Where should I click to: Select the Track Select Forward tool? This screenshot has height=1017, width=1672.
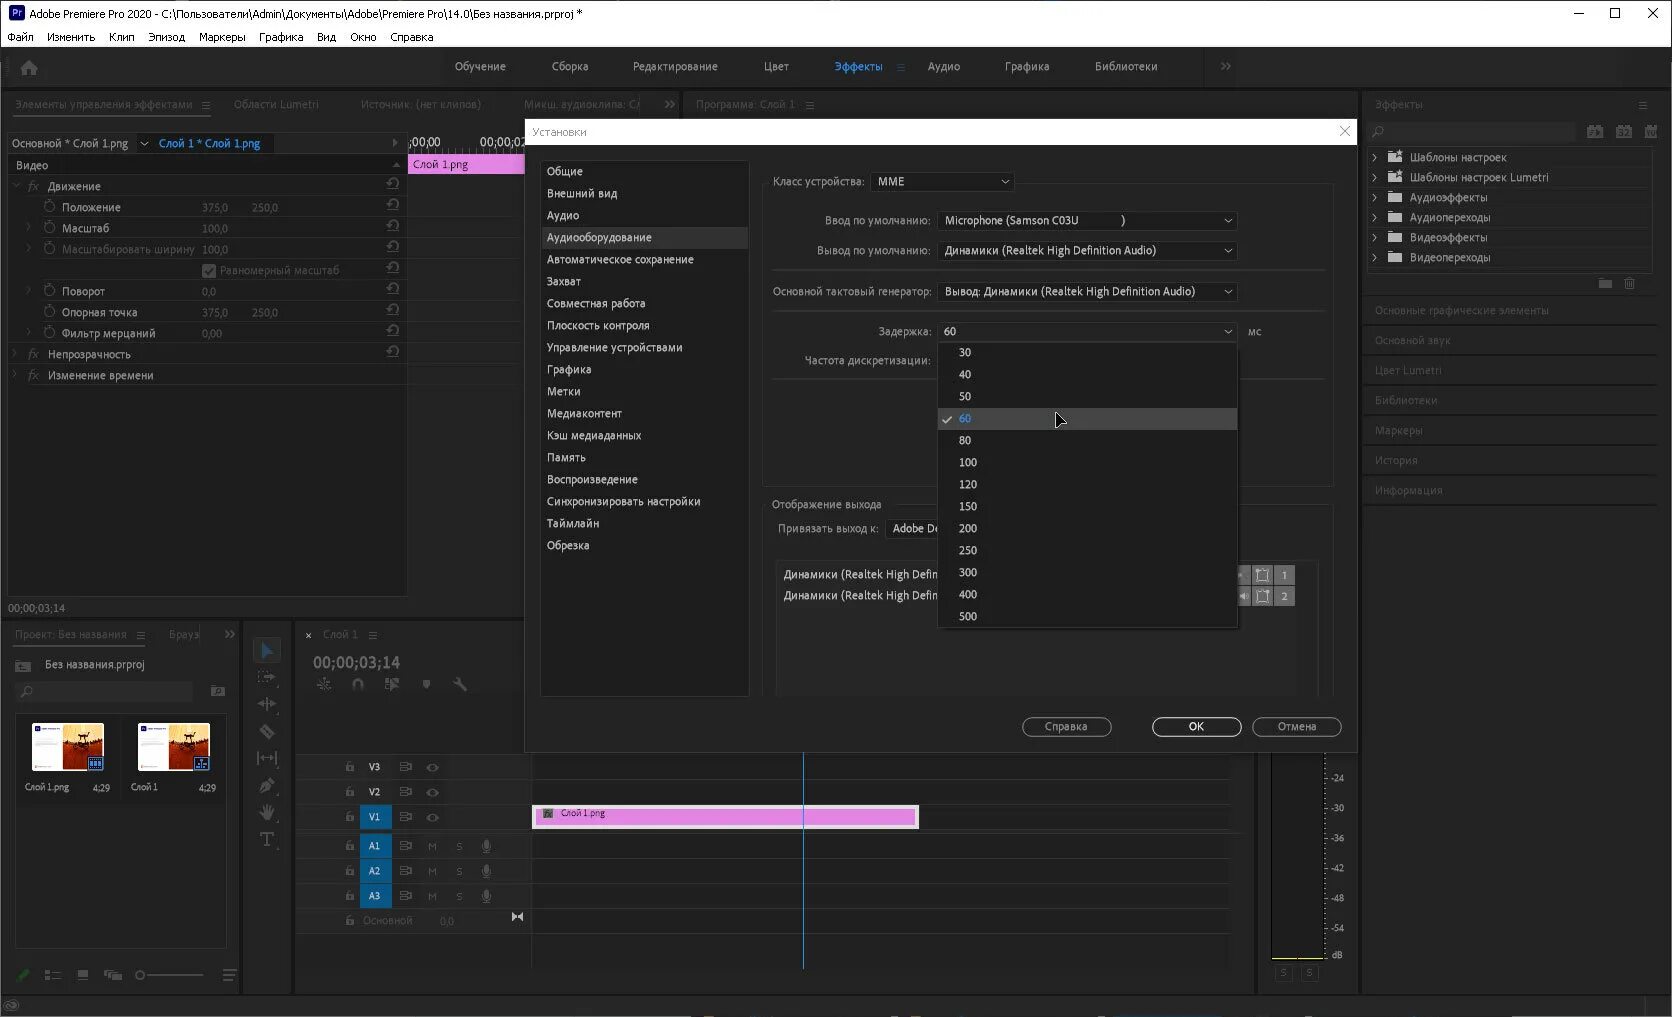267,677
